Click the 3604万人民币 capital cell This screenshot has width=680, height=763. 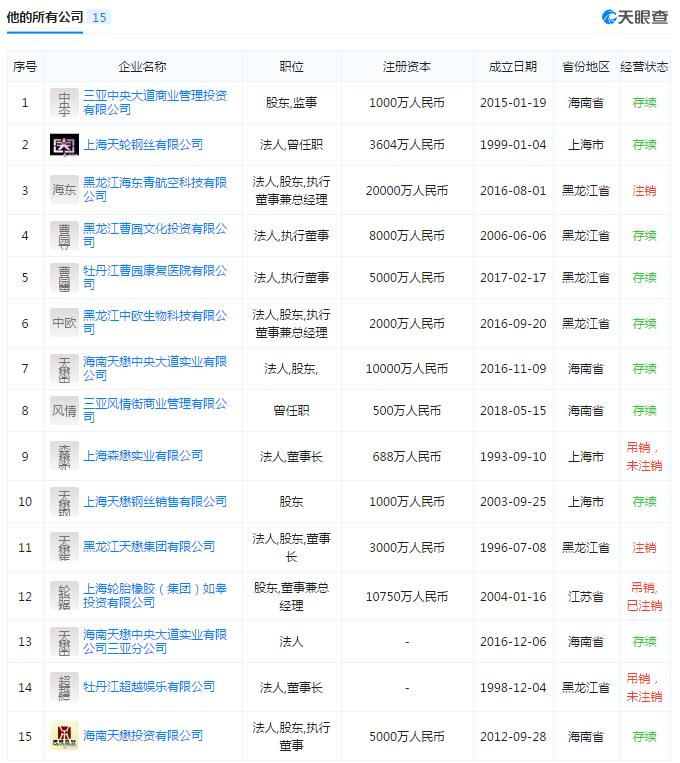tap(407, 145)
